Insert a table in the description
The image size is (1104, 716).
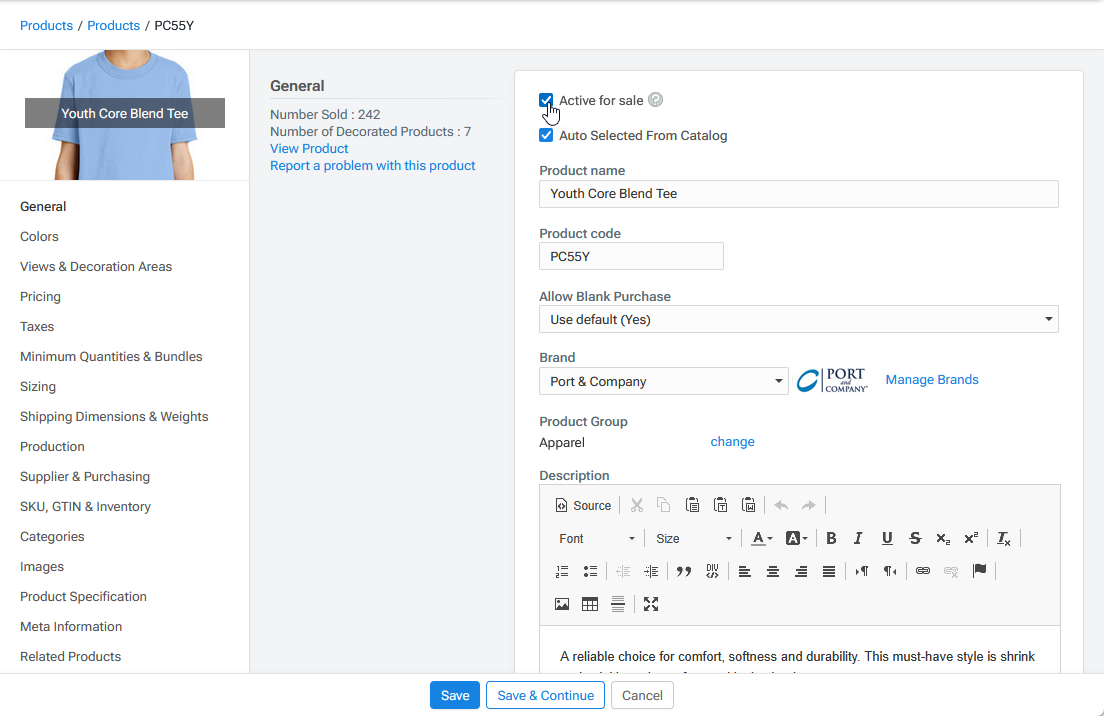point(589,604)
